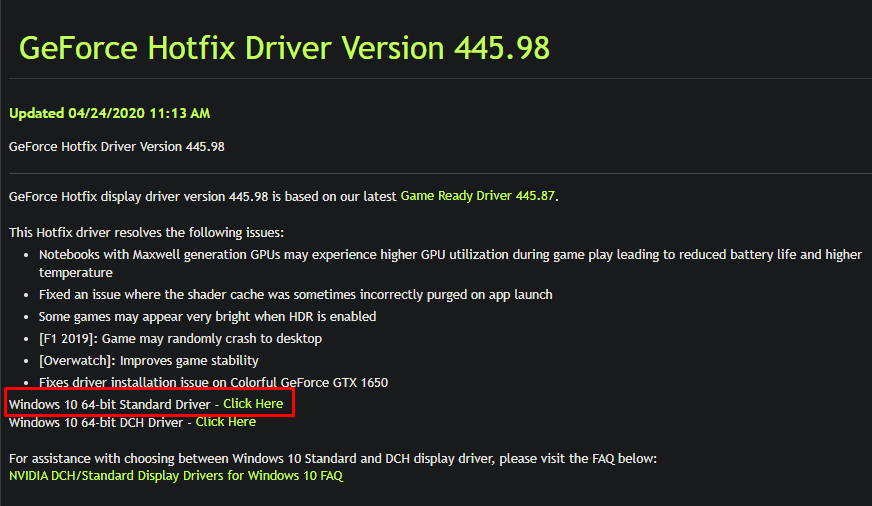Click the [Overwatch] game stability bullet
Screen dimensions: 872x506
[148, 361]
